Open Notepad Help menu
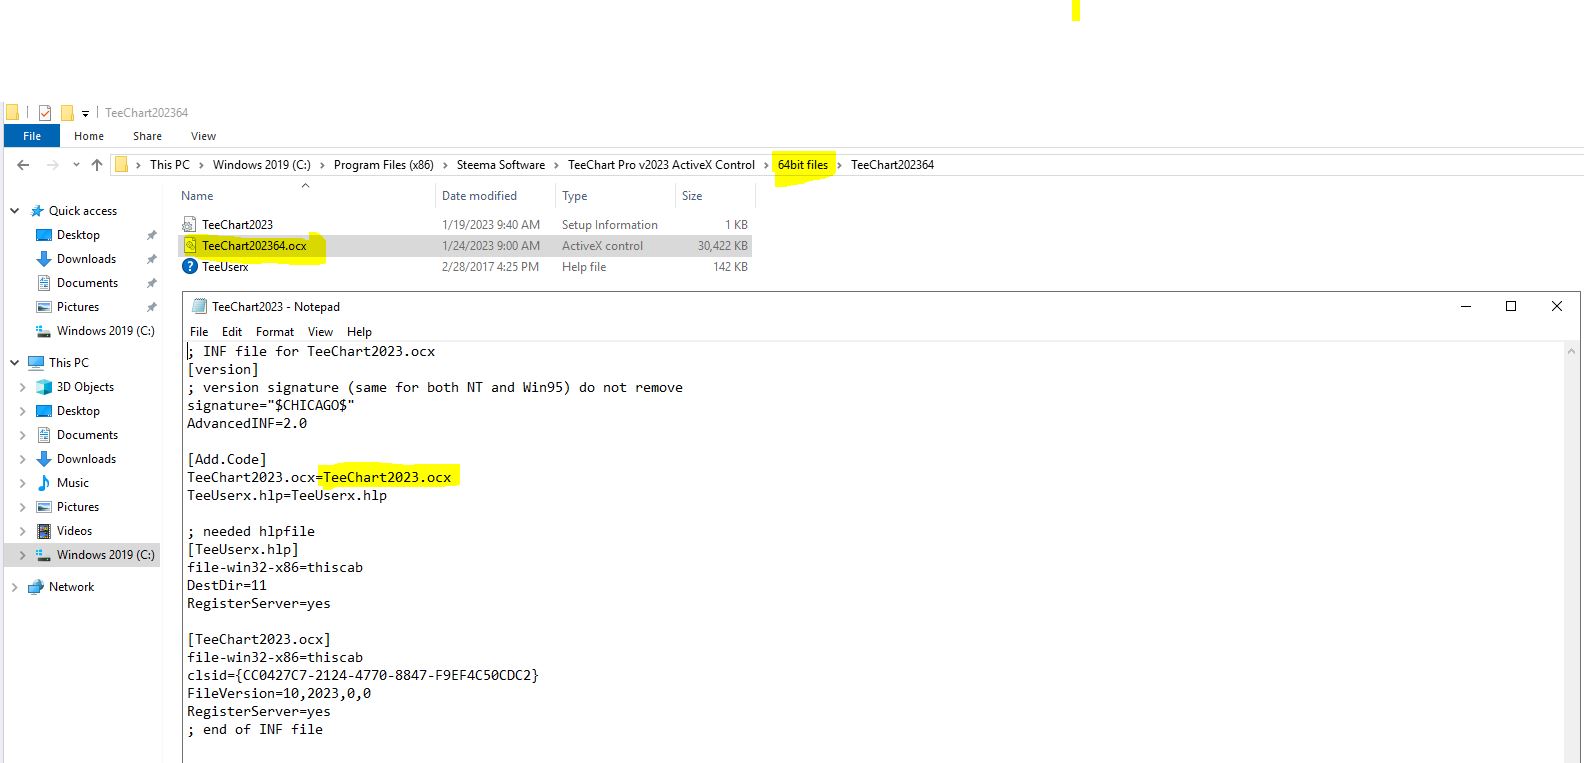Image resolution: width=1584 pixels, height=763 pixels. [x=359, y=332]
